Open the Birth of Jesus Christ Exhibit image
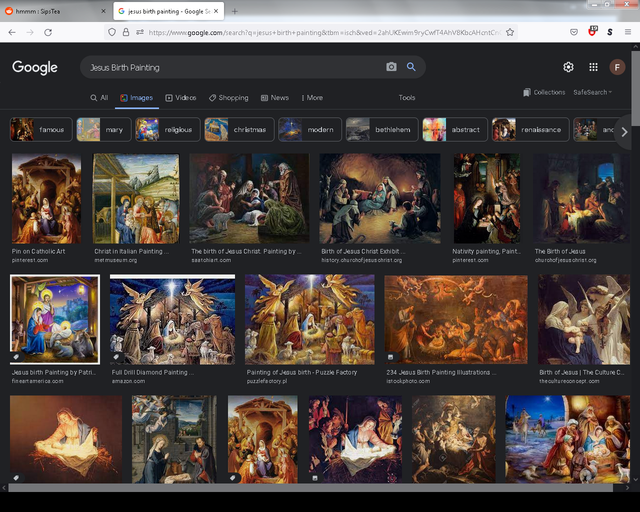 [380, 198]
